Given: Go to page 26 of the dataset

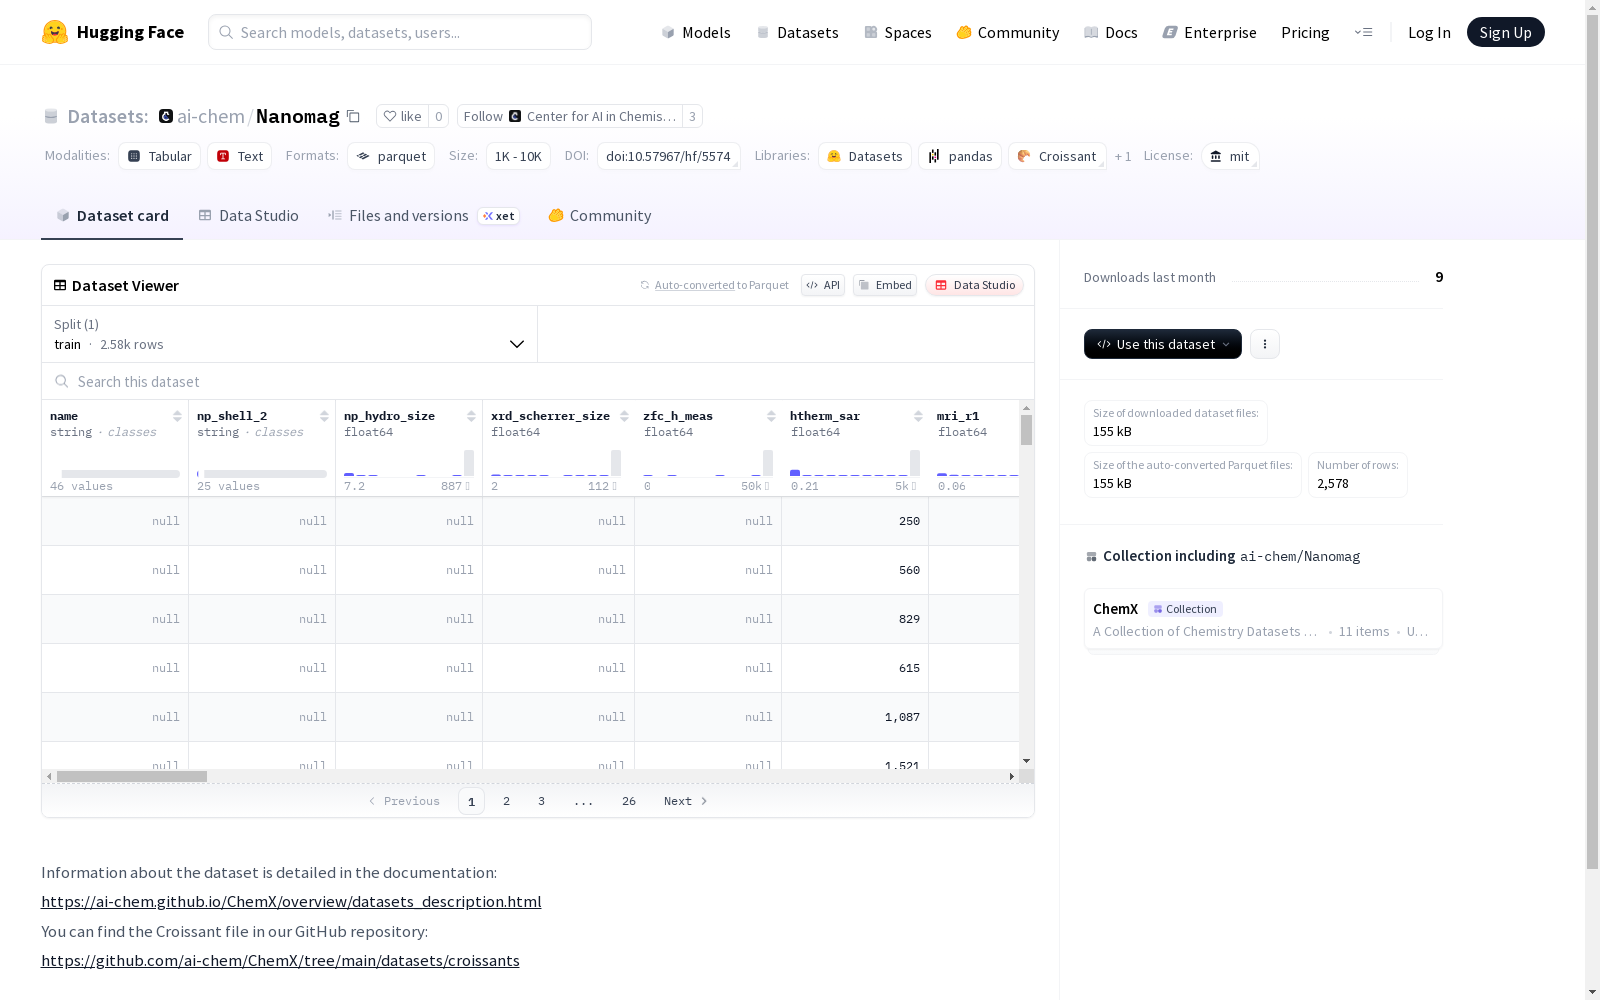Looking at the screenshot, I should 629,801.
